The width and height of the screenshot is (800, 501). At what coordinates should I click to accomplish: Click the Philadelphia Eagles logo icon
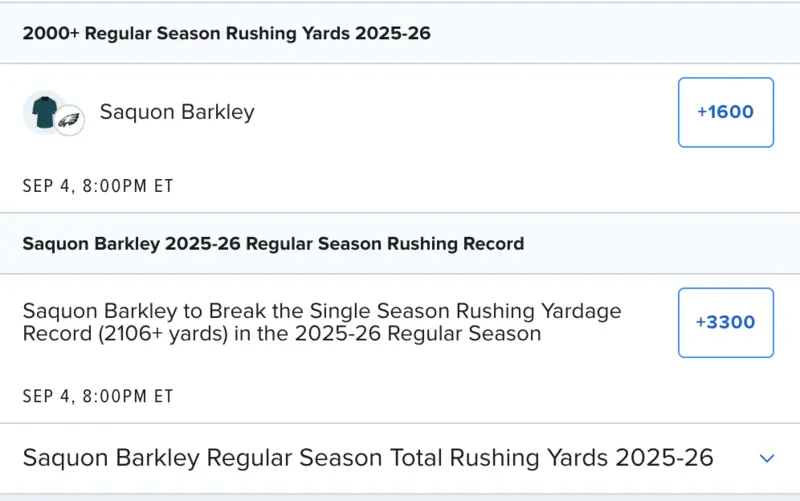pos(69,121)
